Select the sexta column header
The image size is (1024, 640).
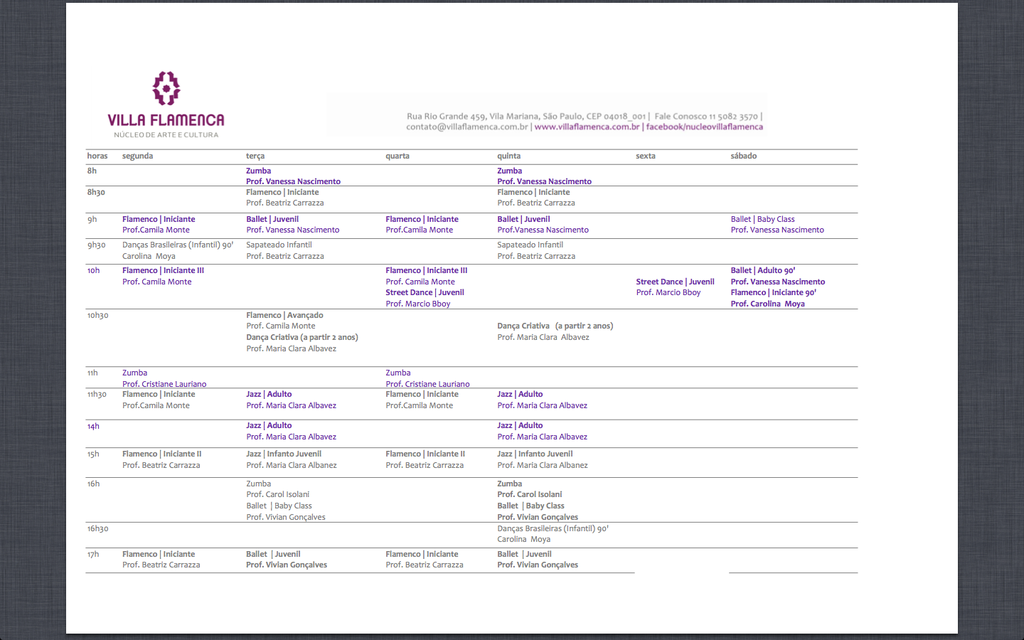click(646, 156)
